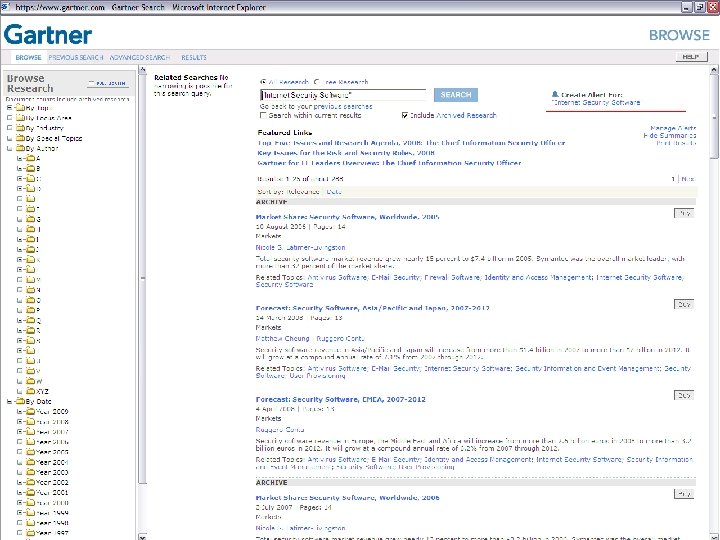Expand the Year 2000 tree node
Screen dimensions: 720x540
(19, 502)
